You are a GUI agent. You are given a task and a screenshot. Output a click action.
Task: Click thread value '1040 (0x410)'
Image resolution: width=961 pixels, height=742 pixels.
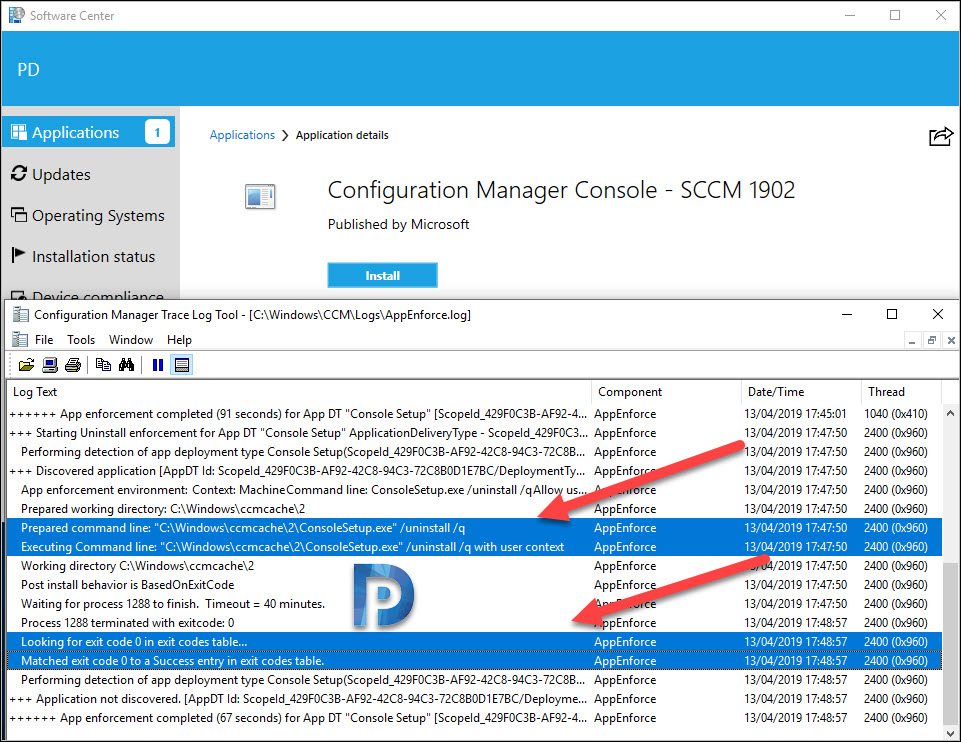pyautogui.click(x=895, y=414)
